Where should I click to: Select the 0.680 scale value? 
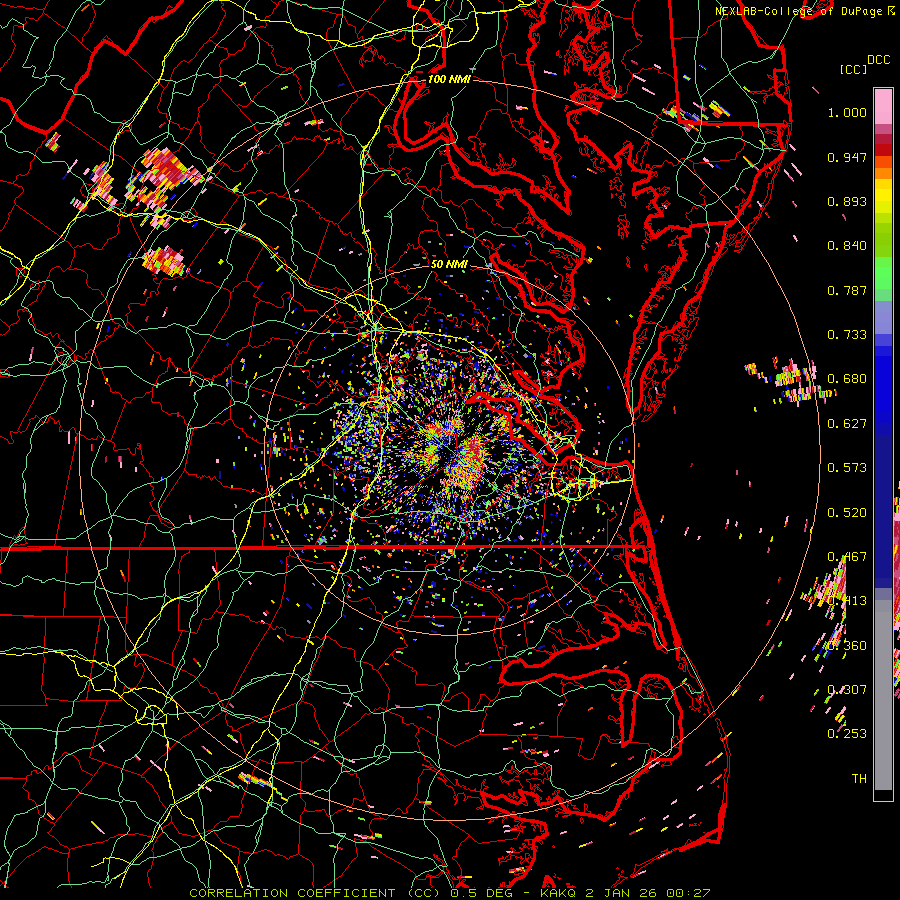[x=847, y=379]
